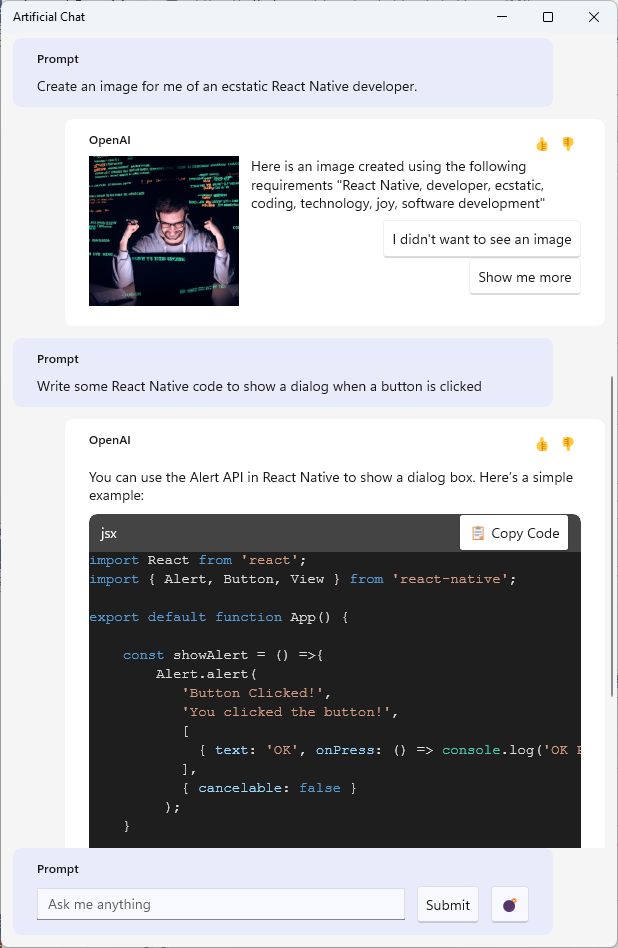
Task: Click the 'Ask me anything' input field
Action: (x=222, y=904)
